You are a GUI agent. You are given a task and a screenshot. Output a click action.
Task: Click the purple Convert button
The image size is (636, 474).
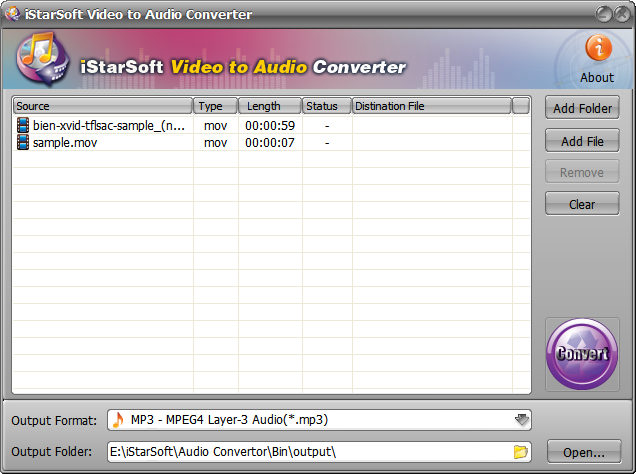click(x=582, y=354)
